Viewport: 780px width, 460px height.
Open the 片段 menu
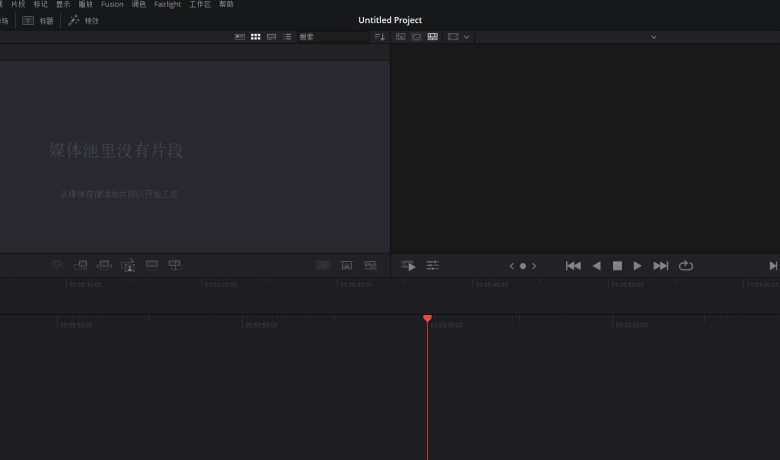[18, 4]
